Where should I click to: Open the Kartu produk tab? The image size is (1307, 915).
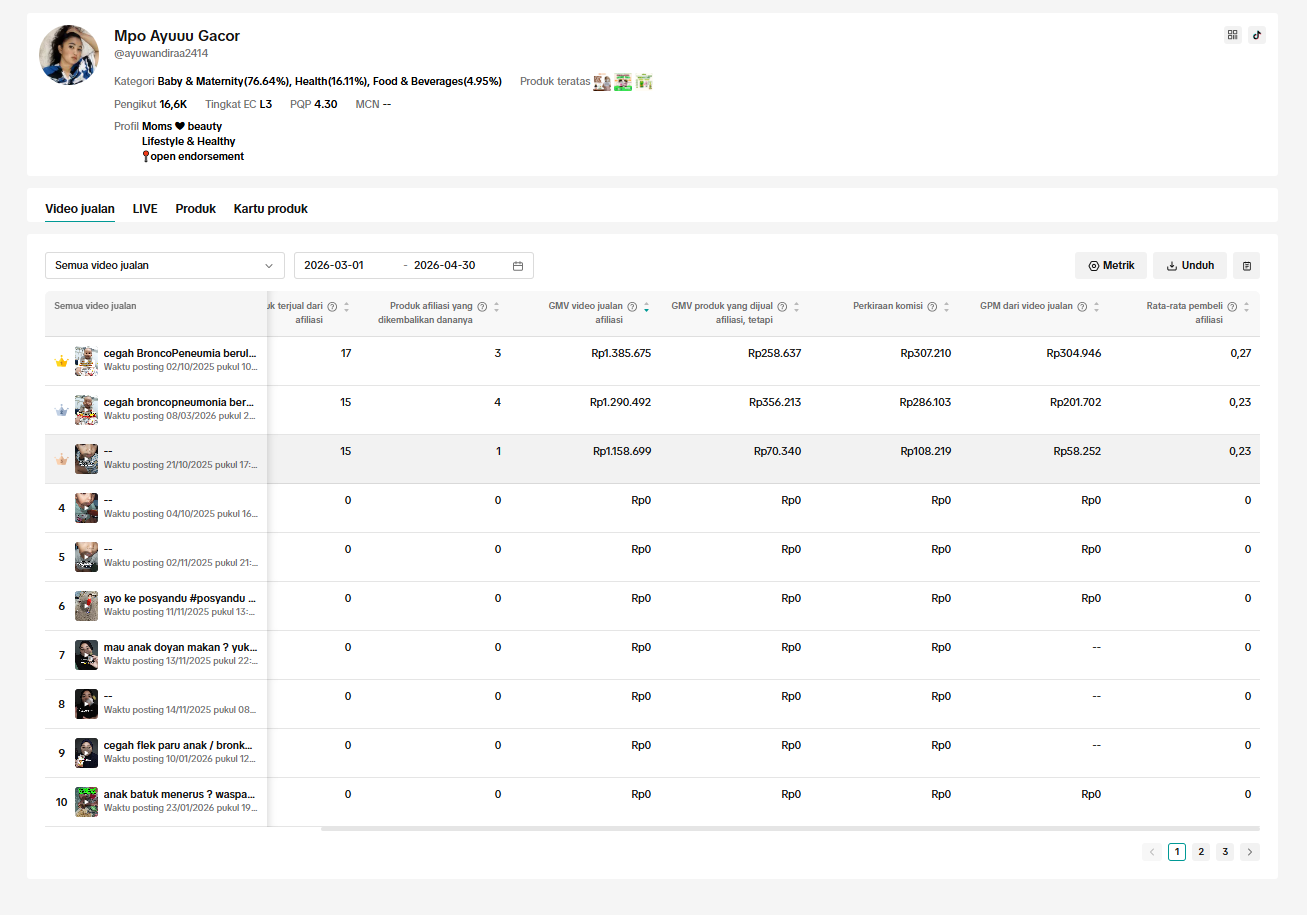[x=271, y=209]
